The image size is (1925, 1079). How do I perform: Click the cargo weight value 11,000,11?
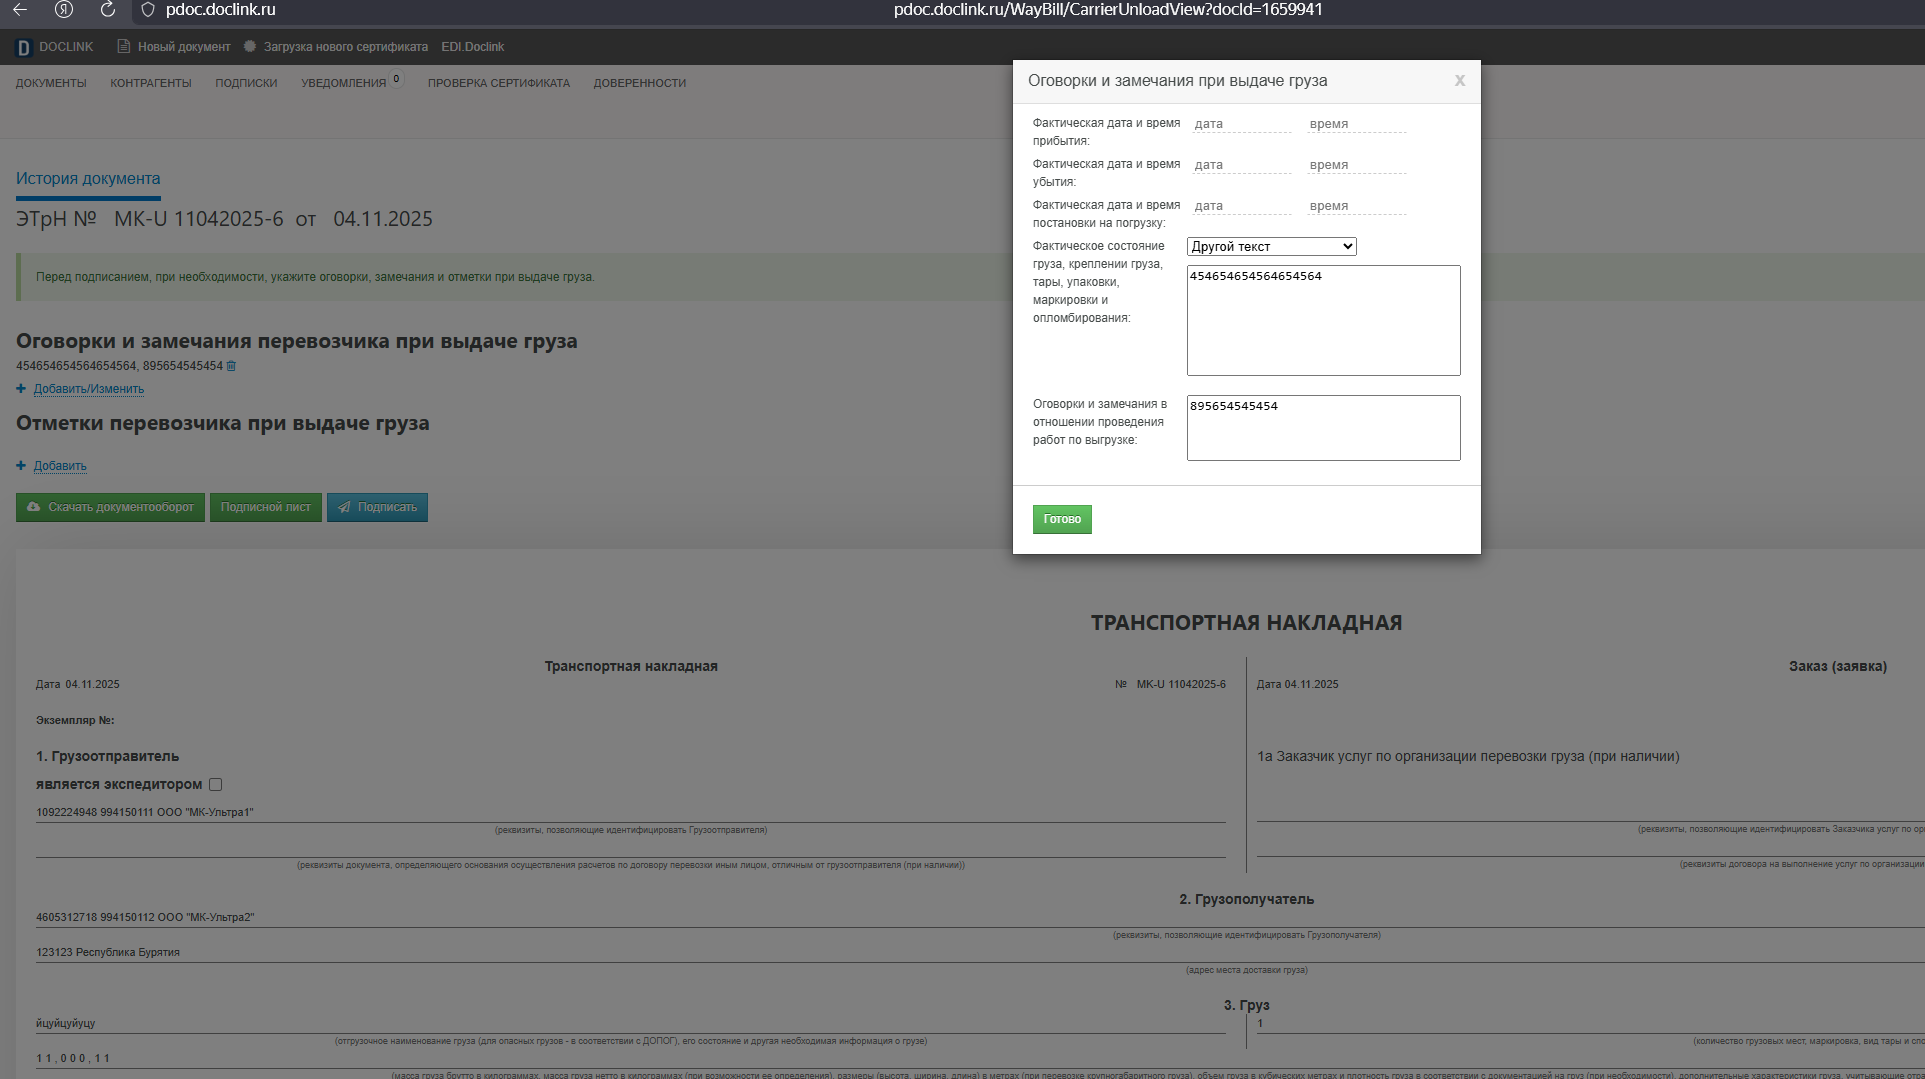[73, 1058]
